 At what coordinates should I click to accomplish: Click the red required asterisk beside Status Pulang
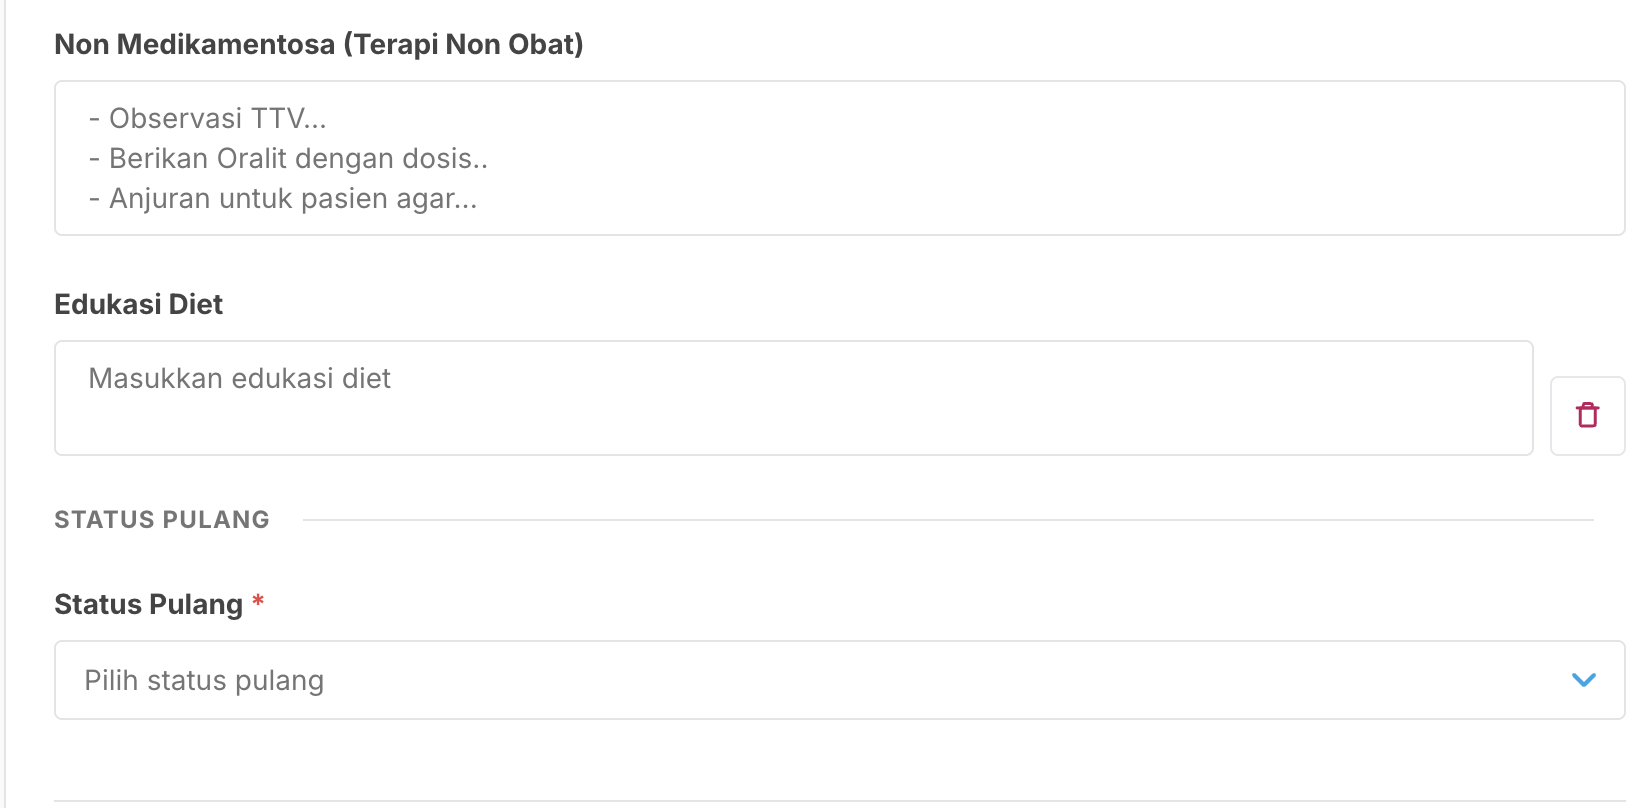pyautogui.click(x=258, y=602)
